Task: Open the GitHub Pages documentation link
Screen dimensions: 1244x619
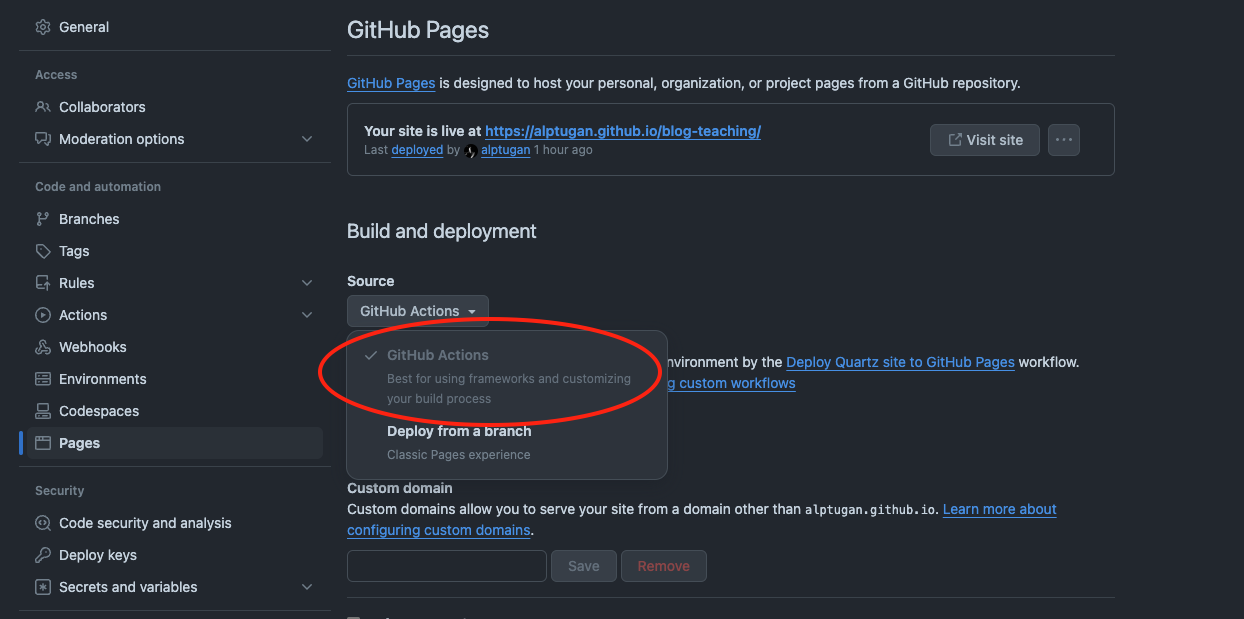Action: [391, 83]
